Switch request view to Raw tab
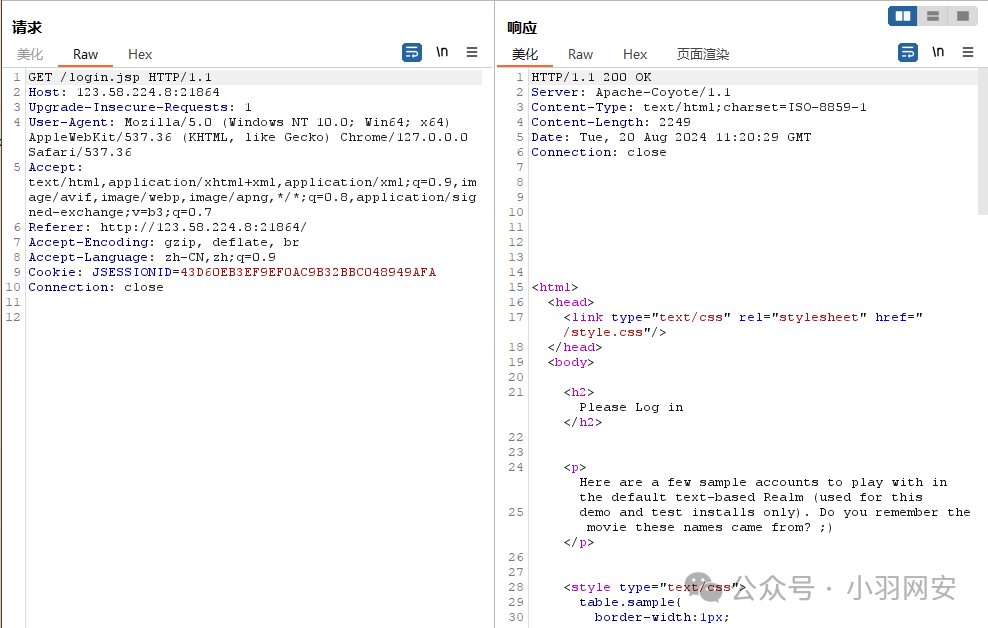The width and height of the screenshot is (988, 628). pyautogui.click(x=85, y=55)
